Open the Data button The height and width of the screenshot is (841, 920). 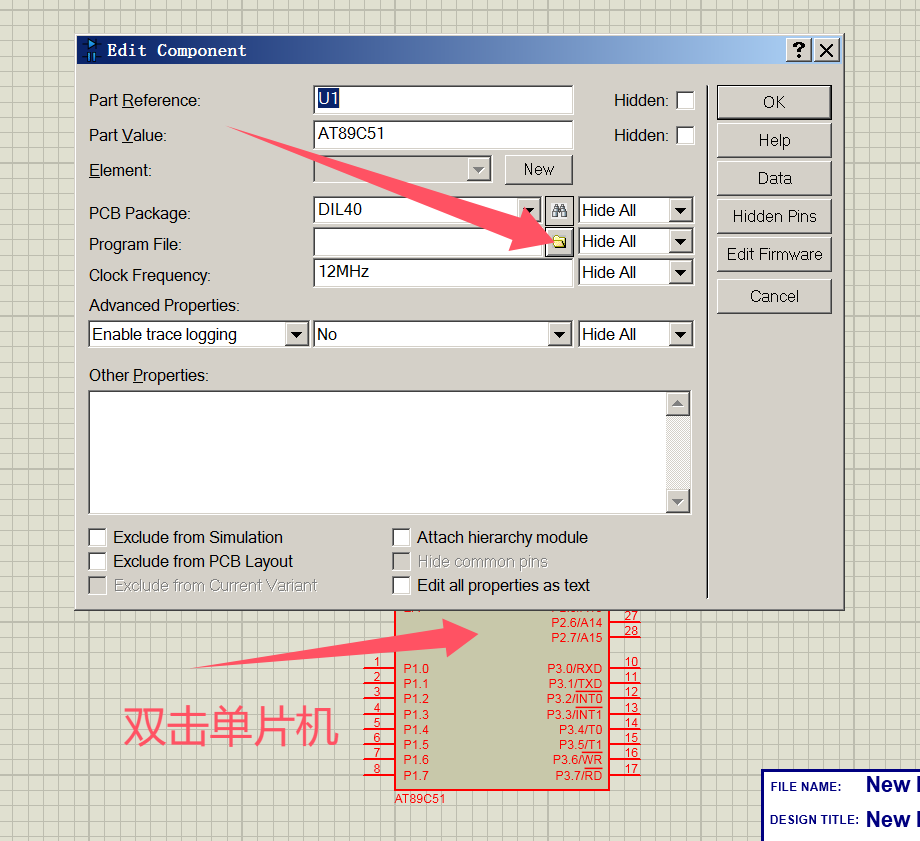(774, 178)
